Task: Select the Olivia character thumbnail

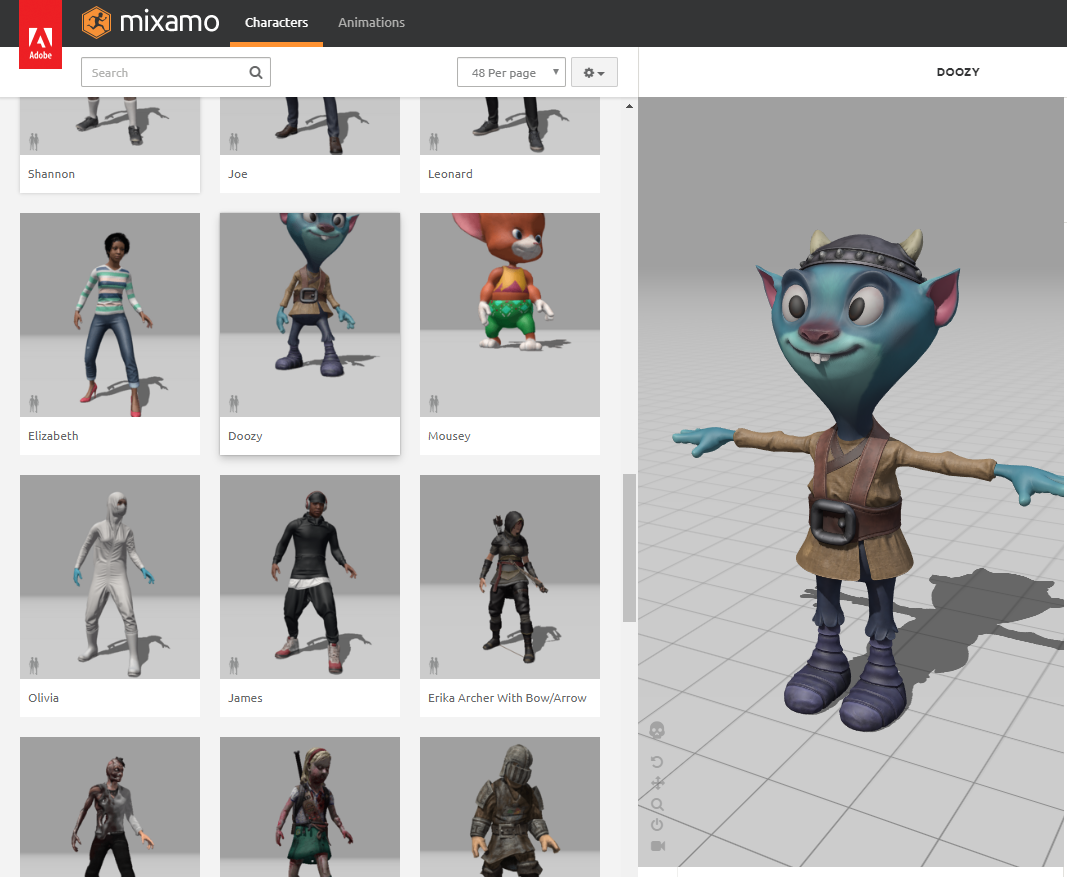Action: pyautogui.click(x=110, y=577)
